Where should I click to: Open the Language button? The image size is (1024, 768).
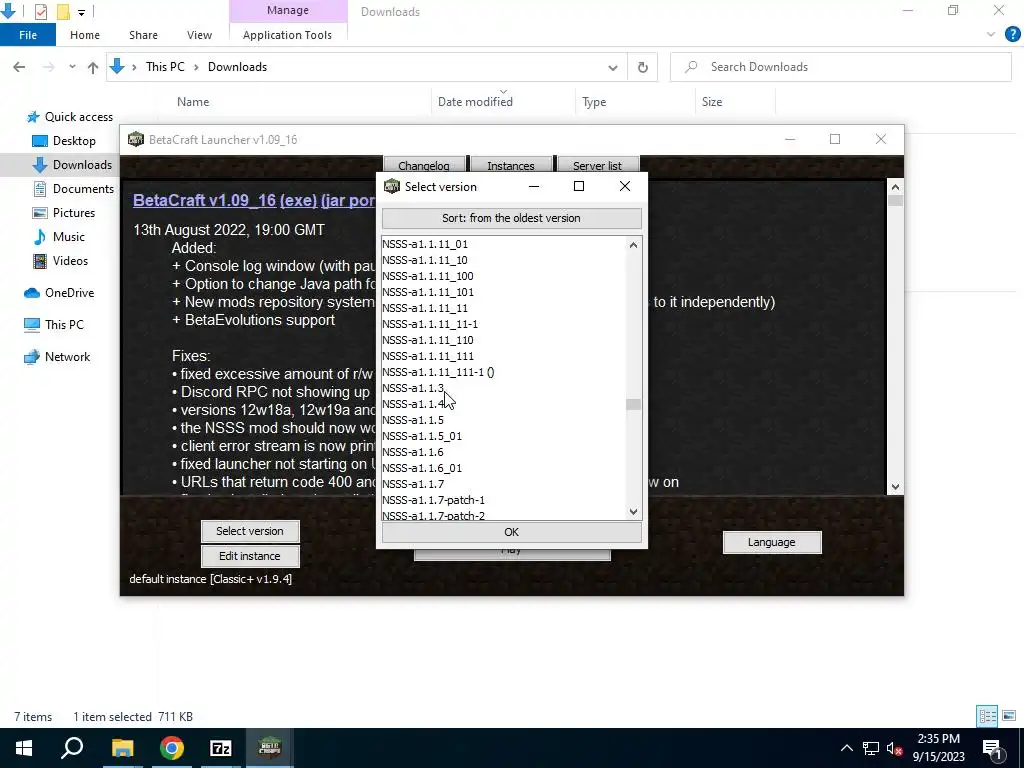[x=772, y=542]
